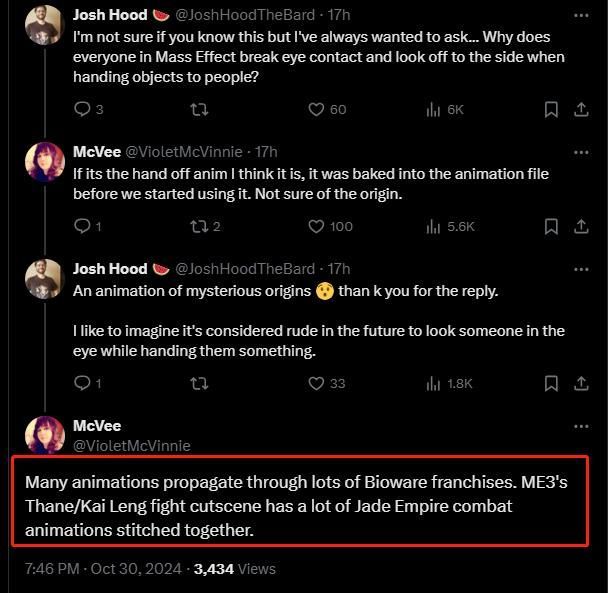View analytics for tweet with 5.6K views
This screenshot has height=593, width=608.
coord(434,226)
